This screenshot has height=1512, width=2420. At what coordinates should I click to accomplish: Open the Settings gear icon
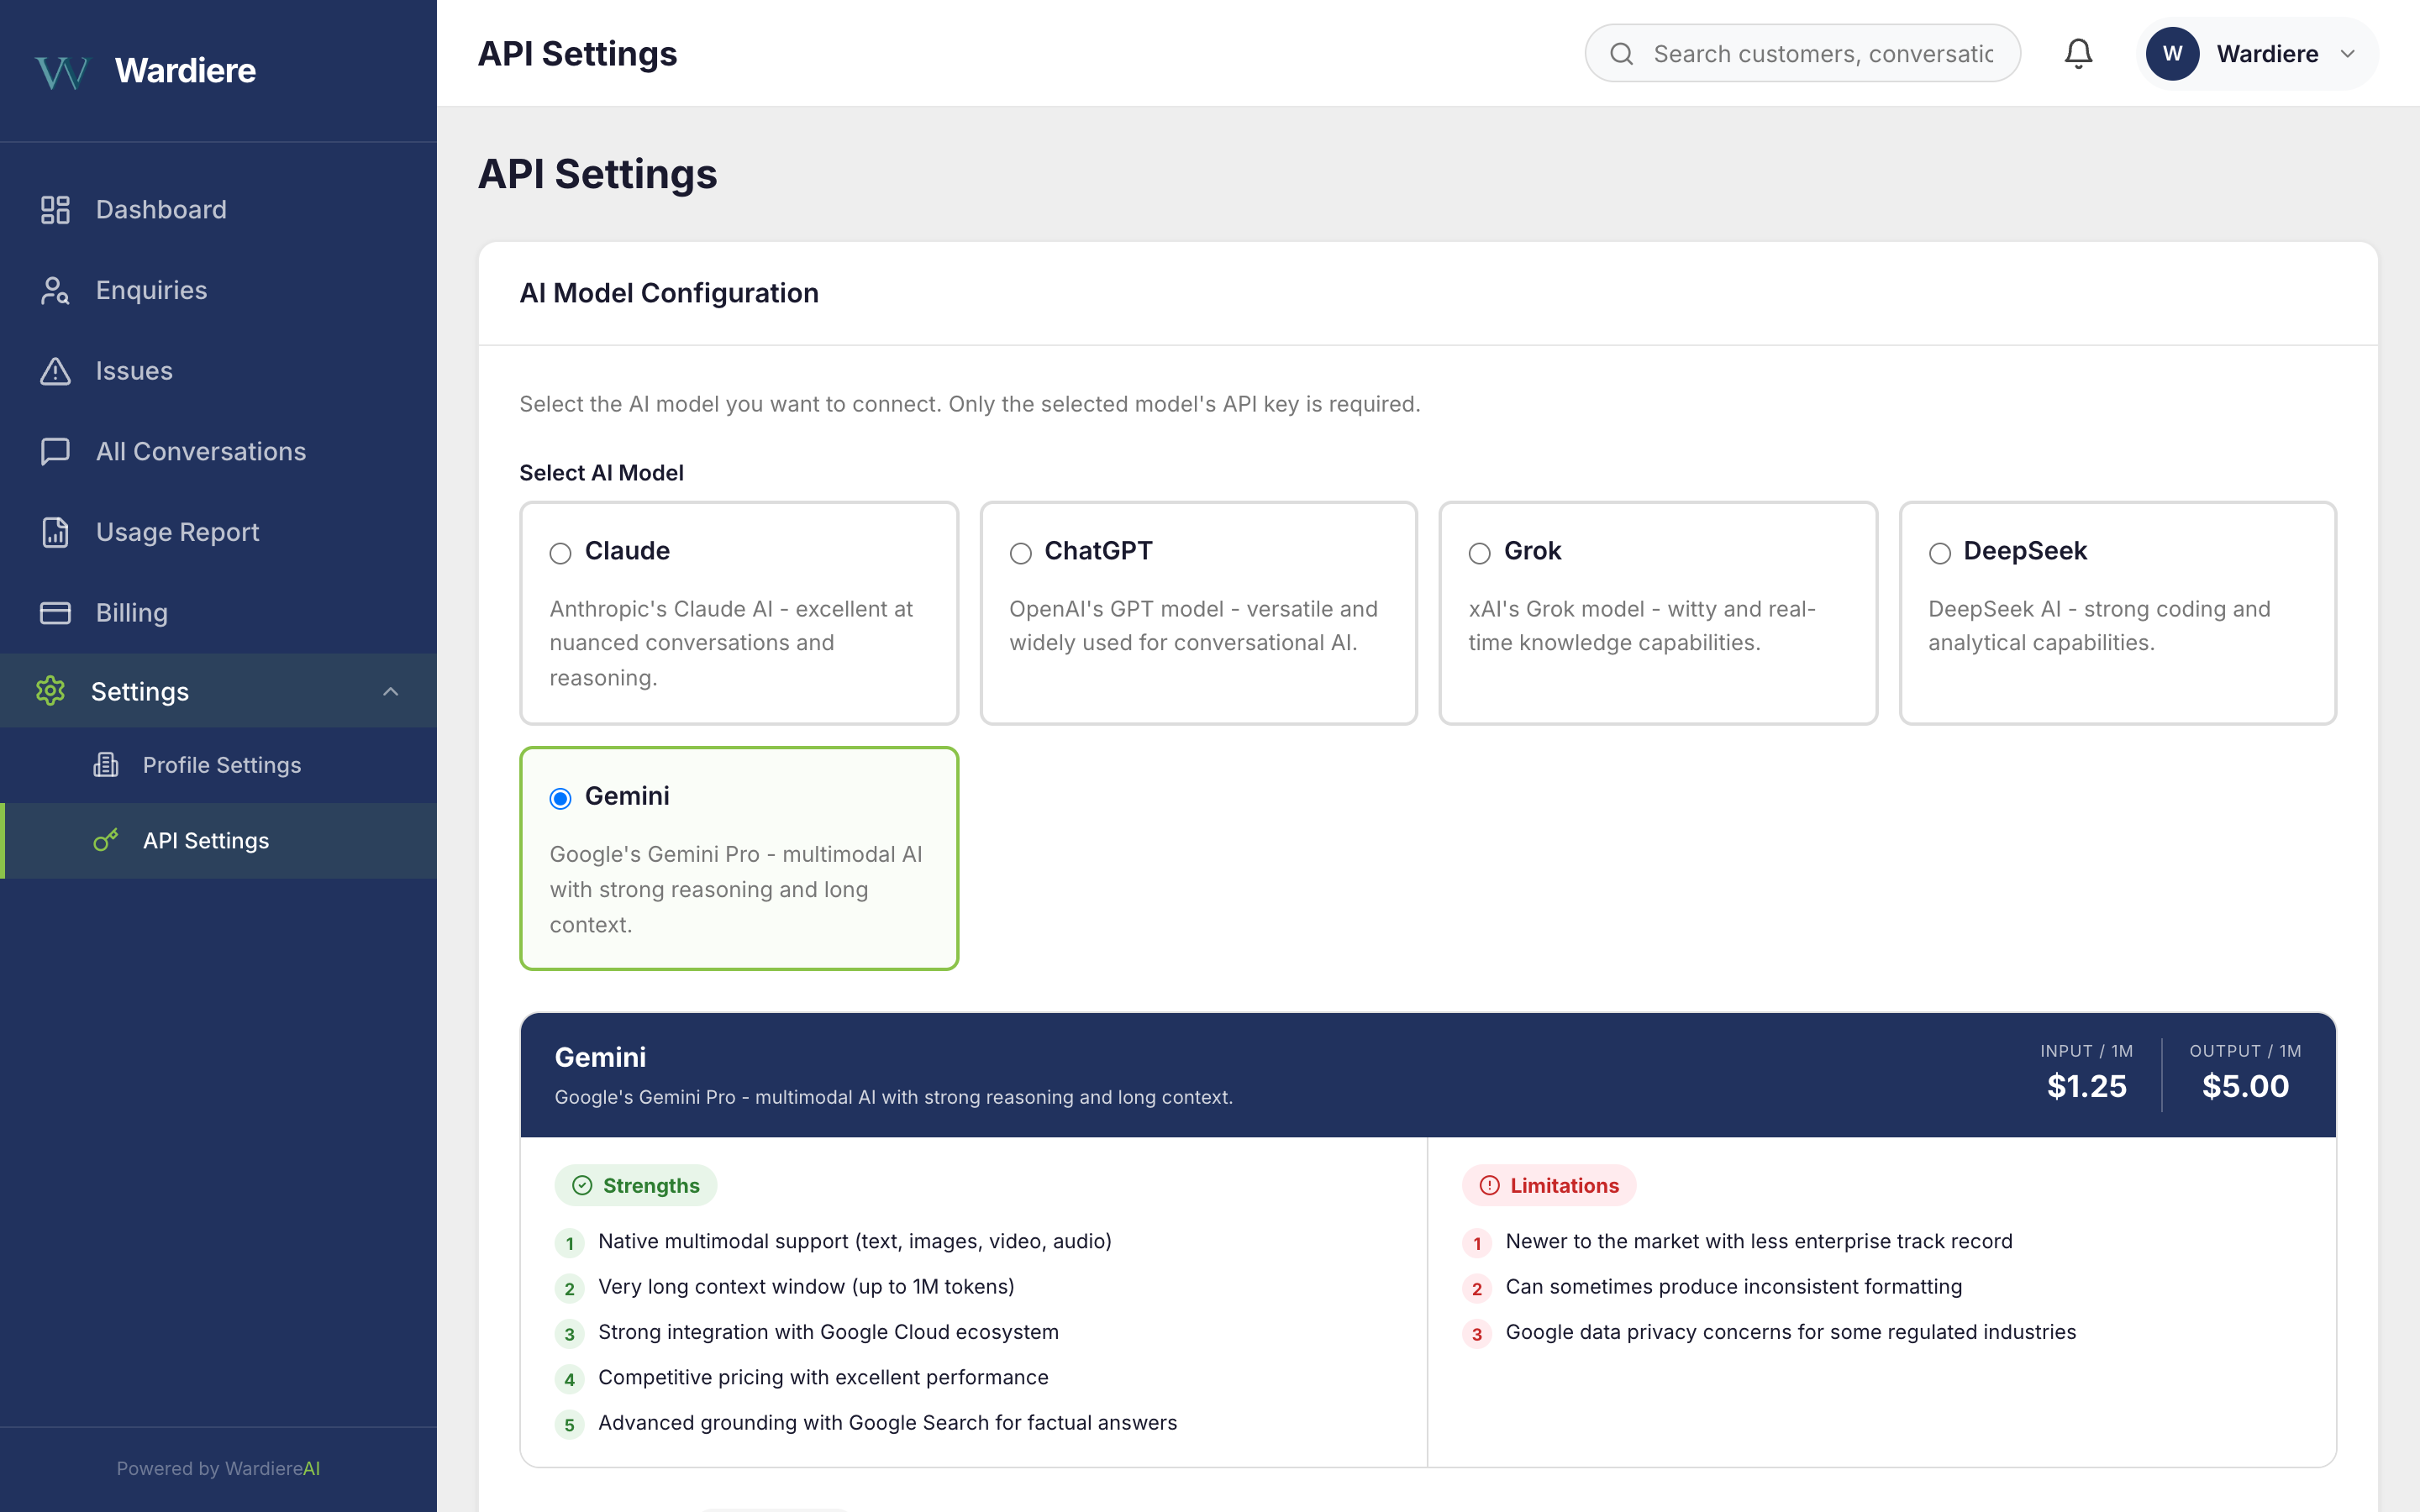click(50, 690)
